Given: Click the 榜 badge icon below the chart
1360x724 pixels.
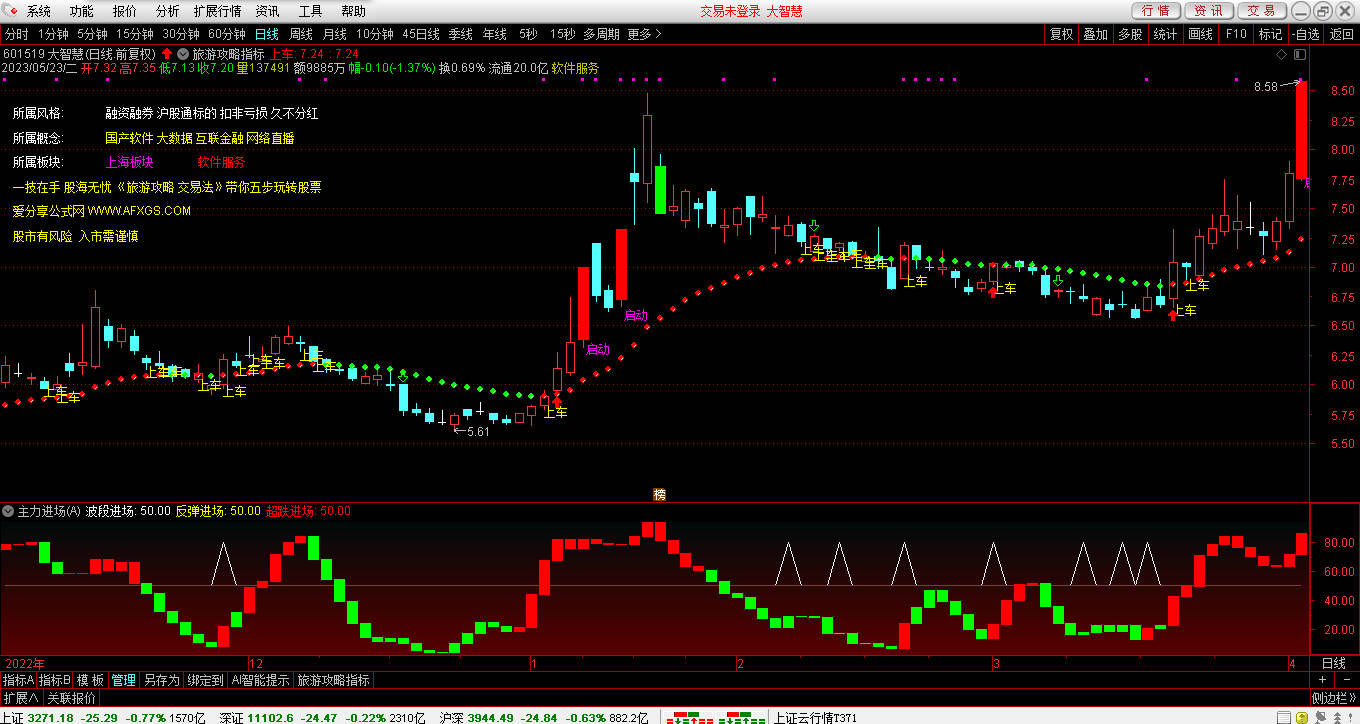Looking at the screenshot, I should click(x=659, y=494).
